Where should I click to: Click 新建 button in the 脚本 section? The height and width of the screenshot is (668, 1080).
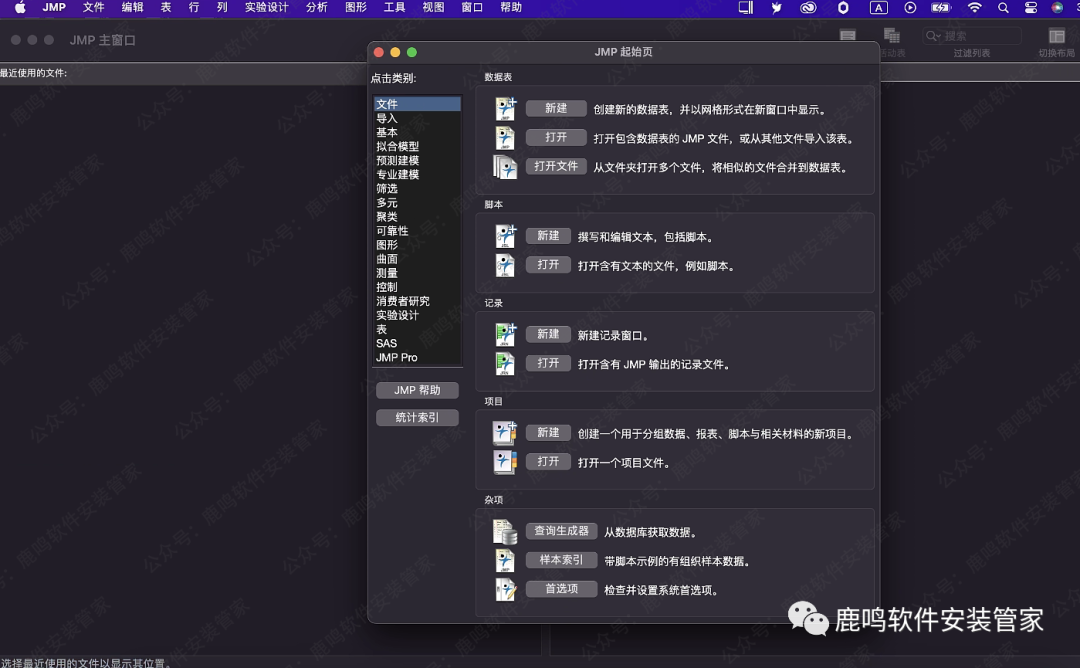click(x=548, y=236)
